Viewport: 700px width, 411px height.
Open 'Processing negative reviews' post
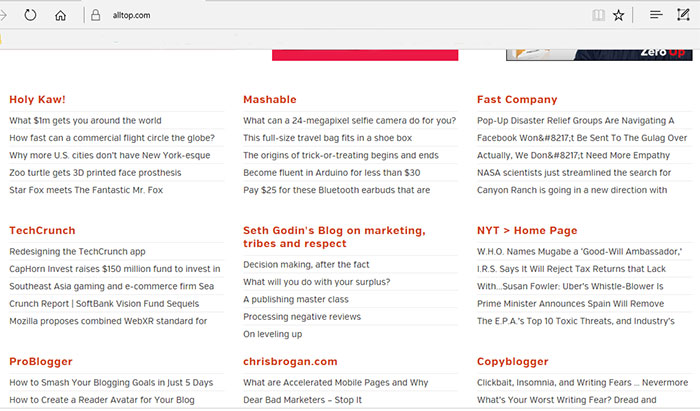tap(302, 317)
